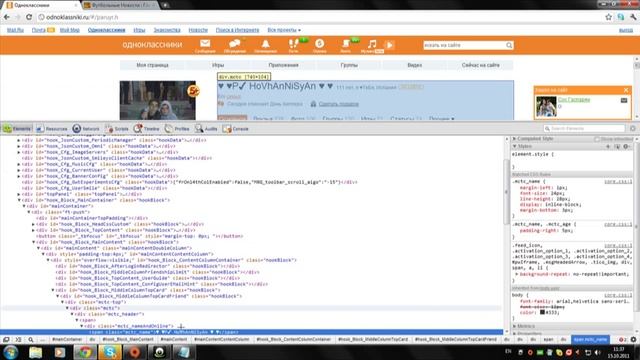Click the message icon in online friend popup
The height and width of the screenshot is (360, 640).
[624, 100]
